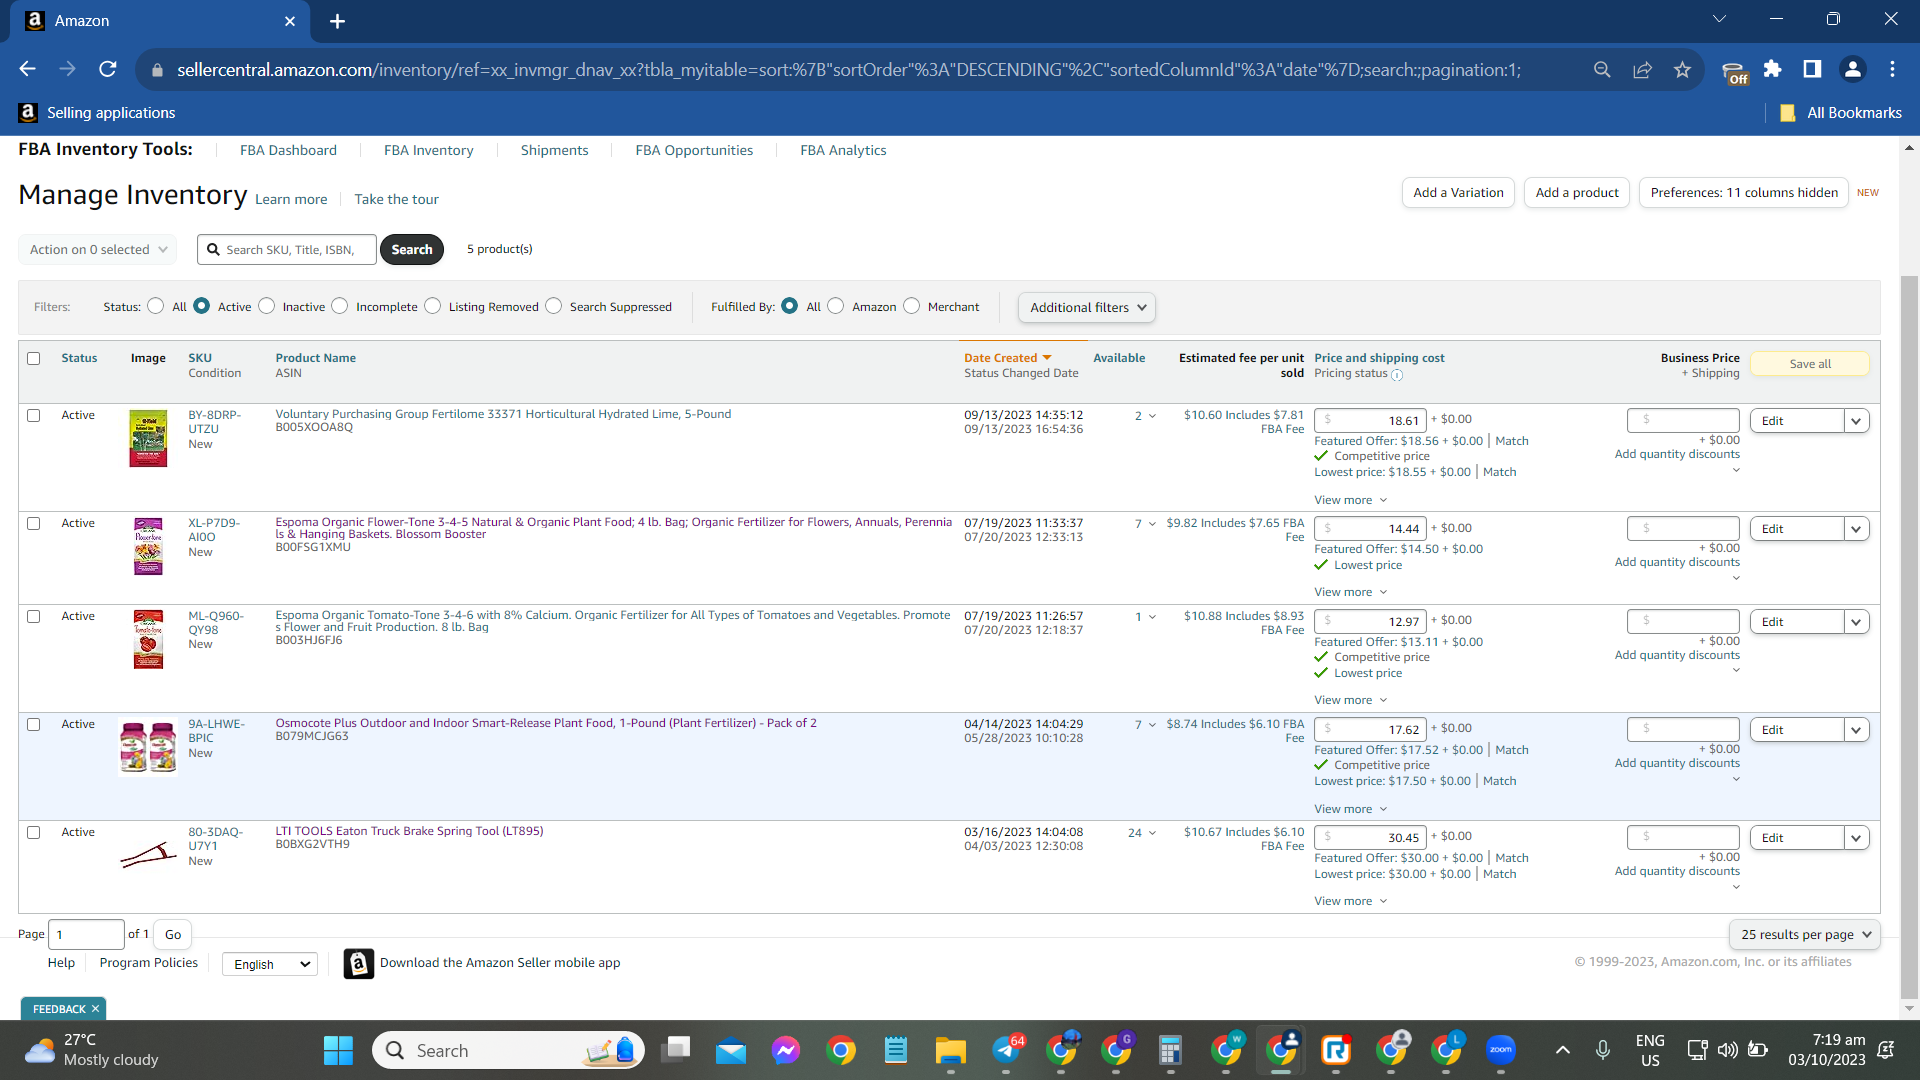This screenshot has width=1920, height=1080.
Task: Click in the Search SKU, Title, ISBN field
Action: [x=287, y=250]
